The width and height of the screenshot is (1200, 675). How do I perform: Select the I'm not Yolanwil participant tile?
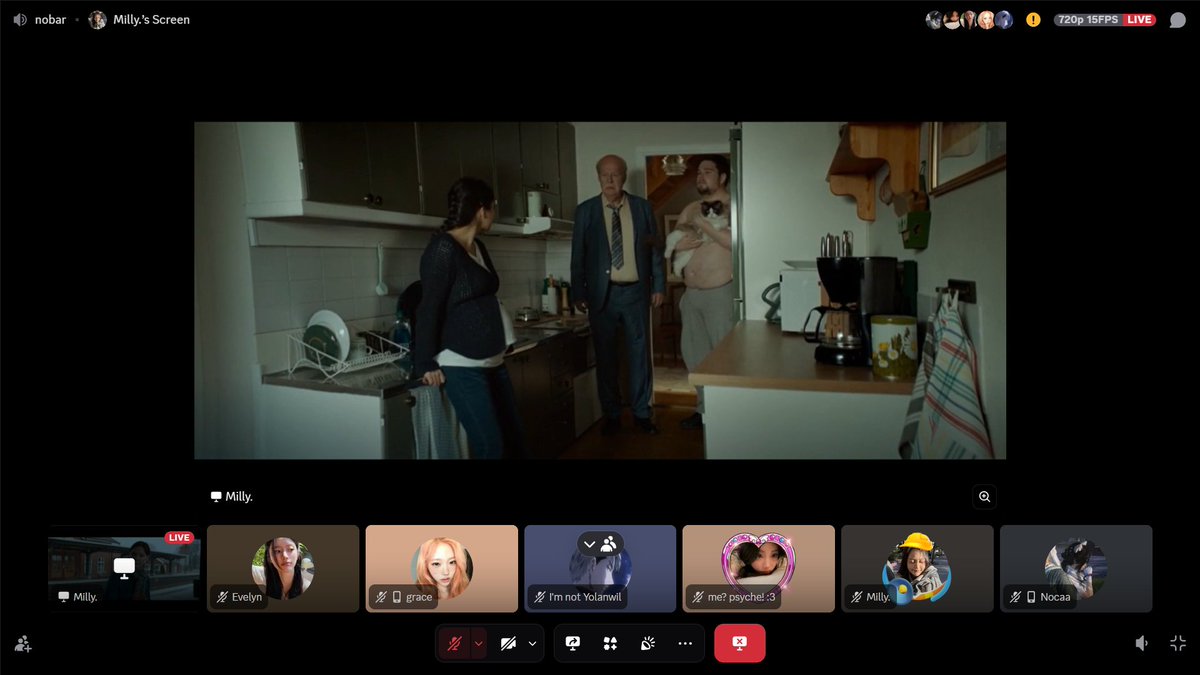pyautogui.click(x=600, y=569)
